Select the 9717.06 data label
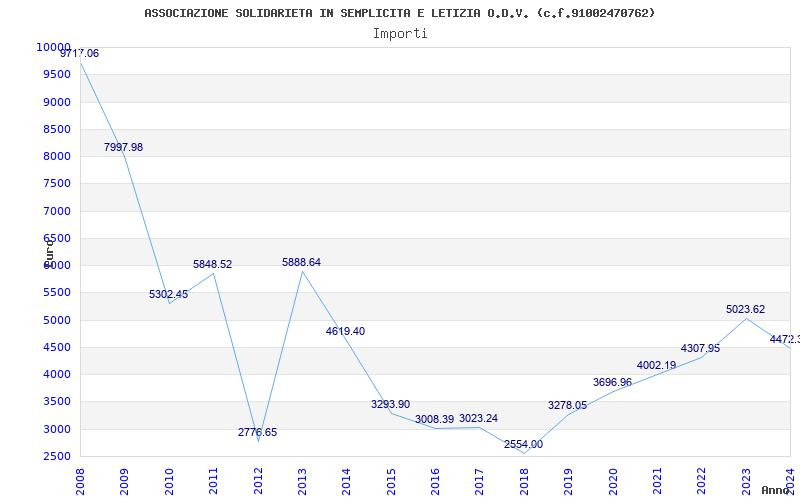 [x=80, y=54]
